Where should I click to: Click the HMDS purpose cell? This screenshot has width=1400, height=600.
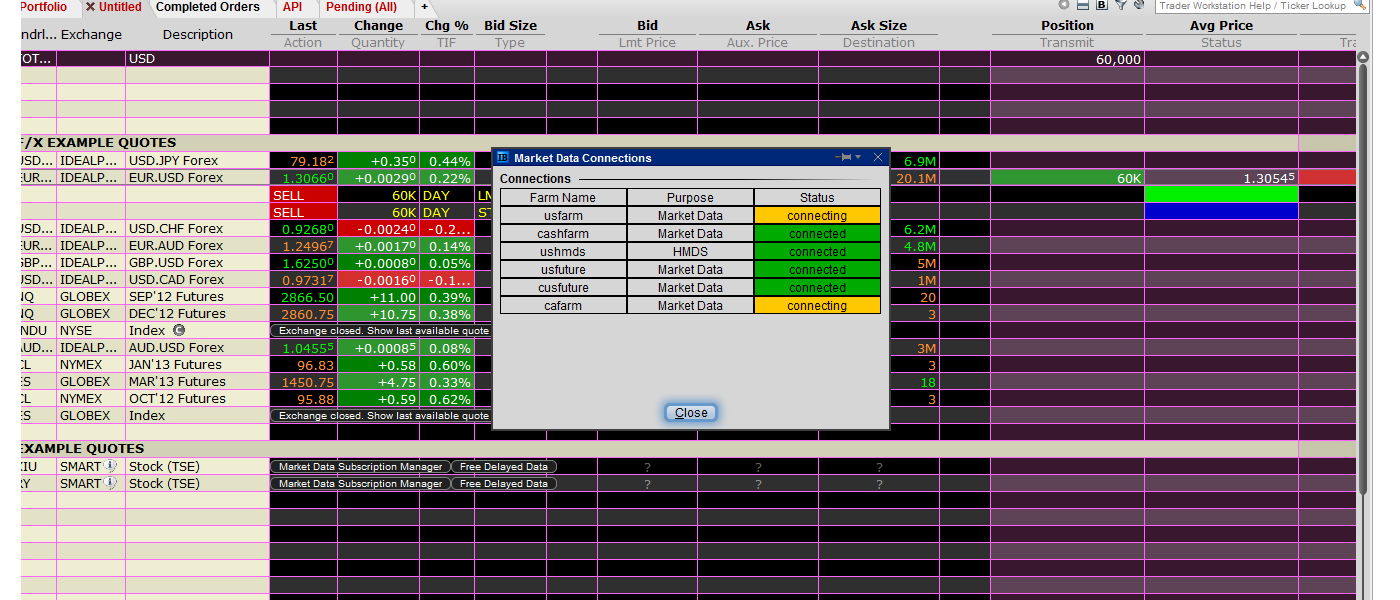pyautogui.click(x=690, y=251)
